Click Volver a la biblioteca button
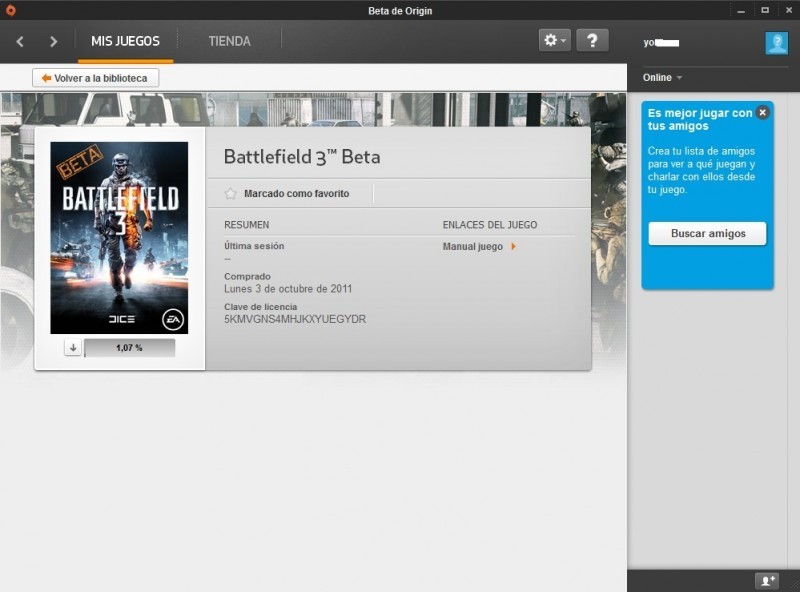Viewport: 800px width, 592px height. 95,78
